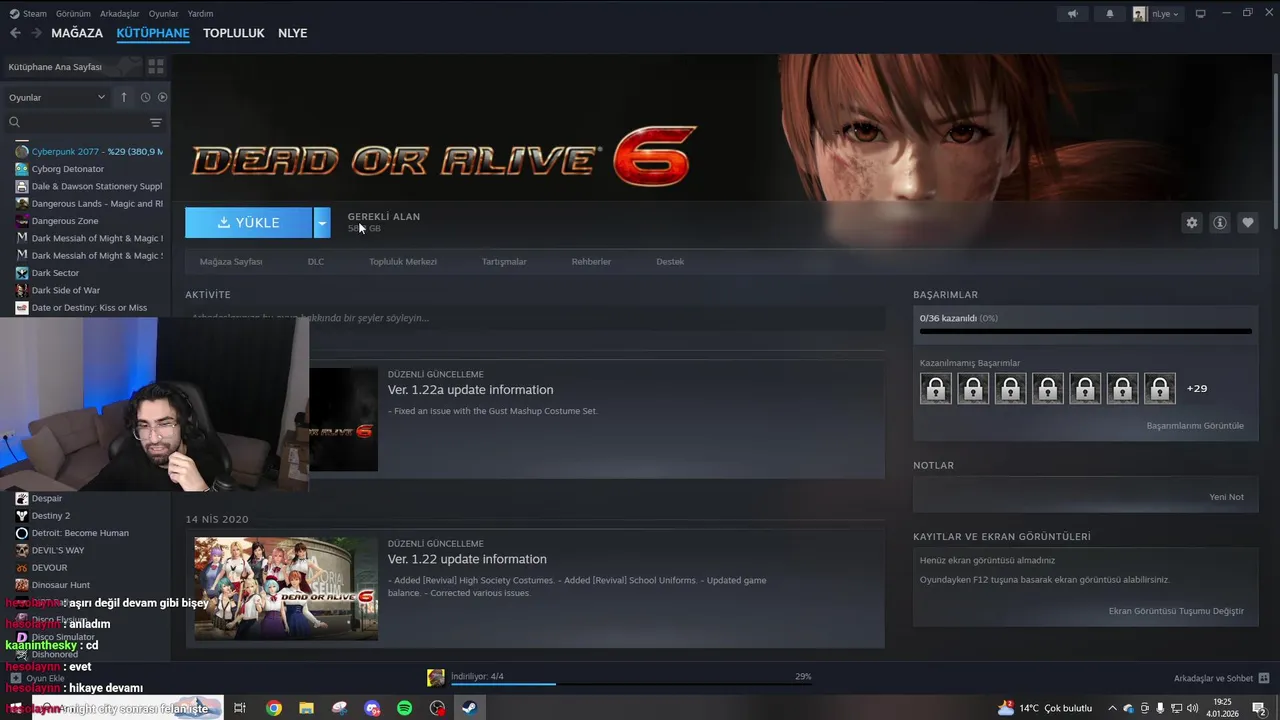Open the Tartışmalar link

504,262
